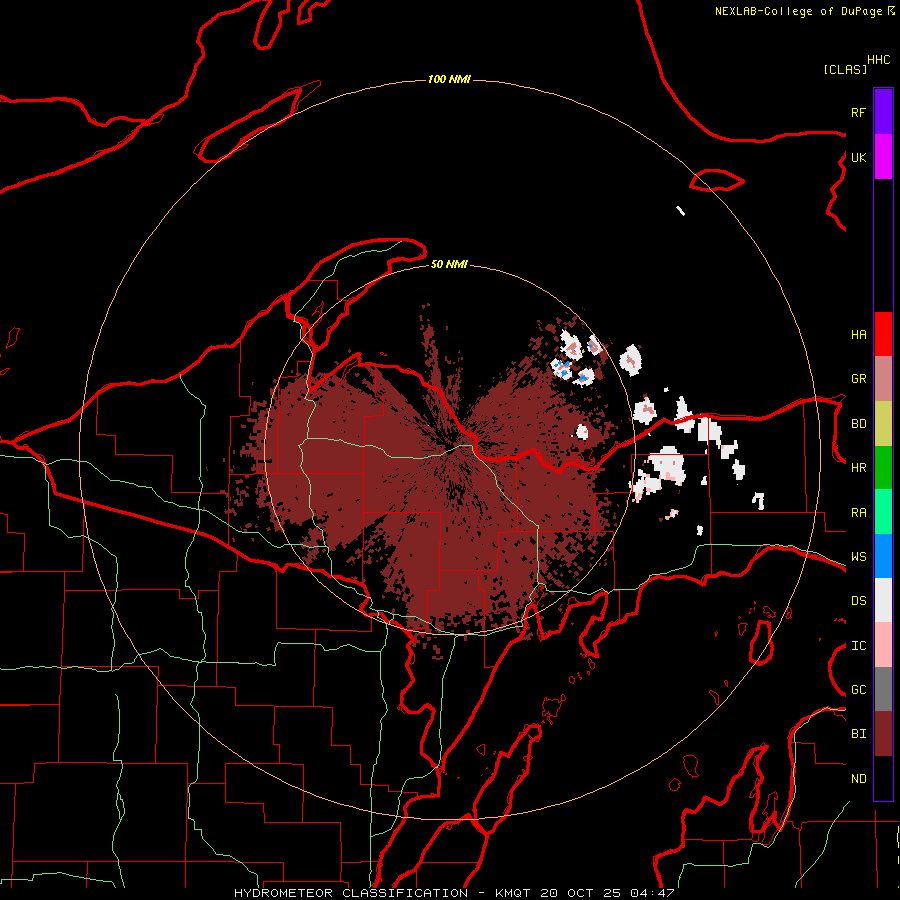Viewport: 900px width, 900px height.
Task: Click the RA legend label
Action: tap(858, 513)
